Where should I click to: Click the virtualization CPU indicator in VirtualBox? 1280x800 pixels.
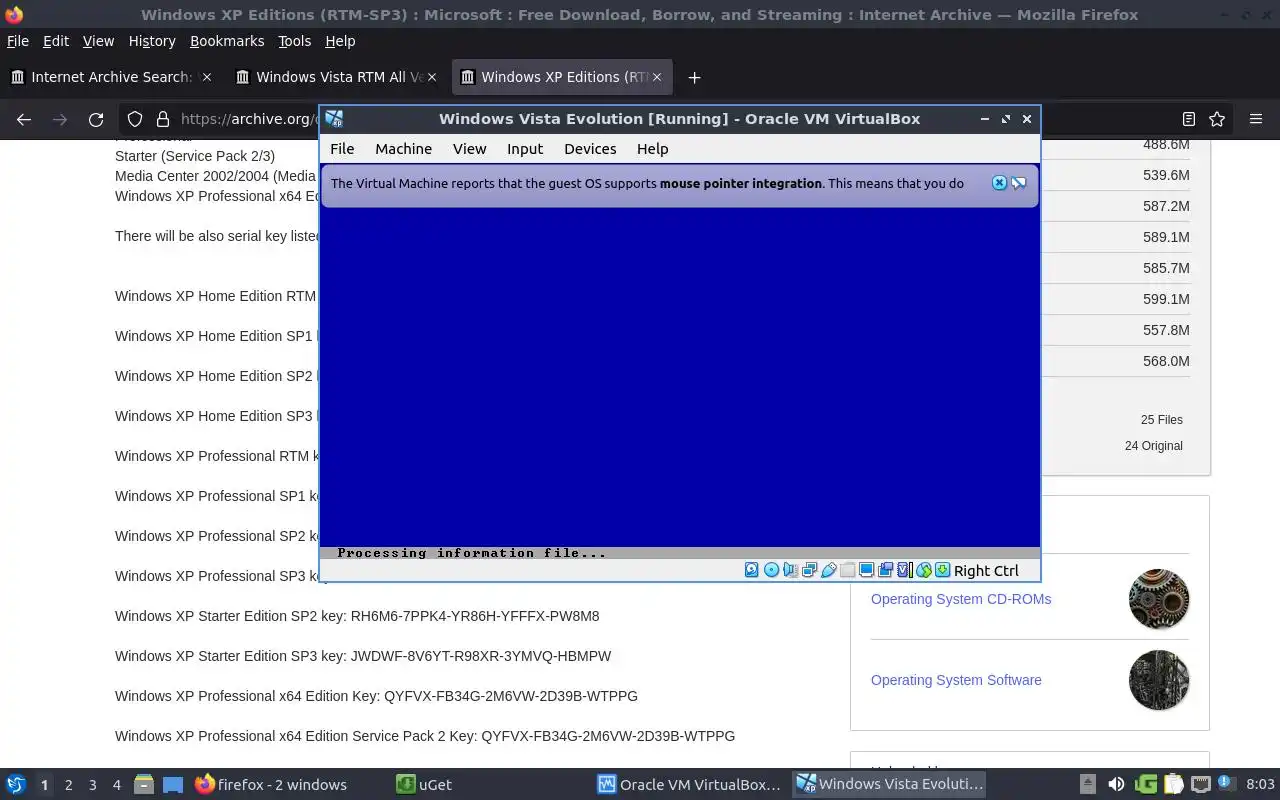tap(904, 570)
